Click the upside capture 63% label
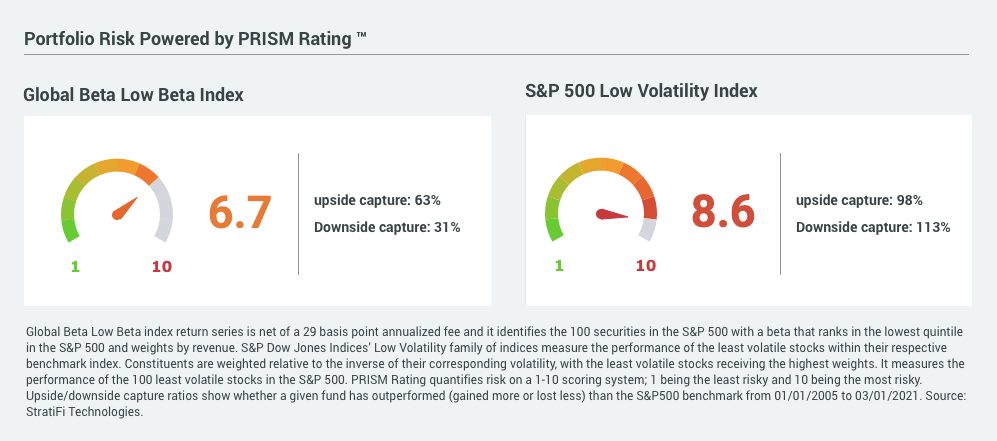Screen dimensions: 997x441 pyautogui.click(x=377, y=199)
